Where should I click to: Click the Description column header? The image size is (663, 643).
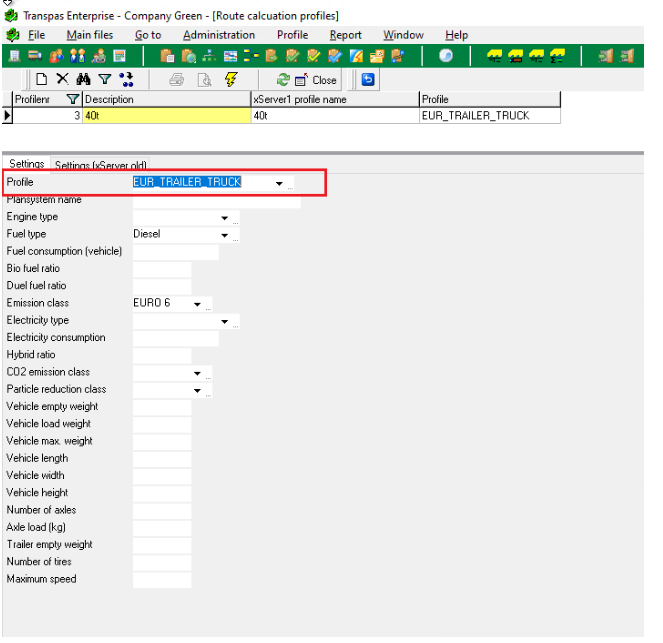[165, 99]
